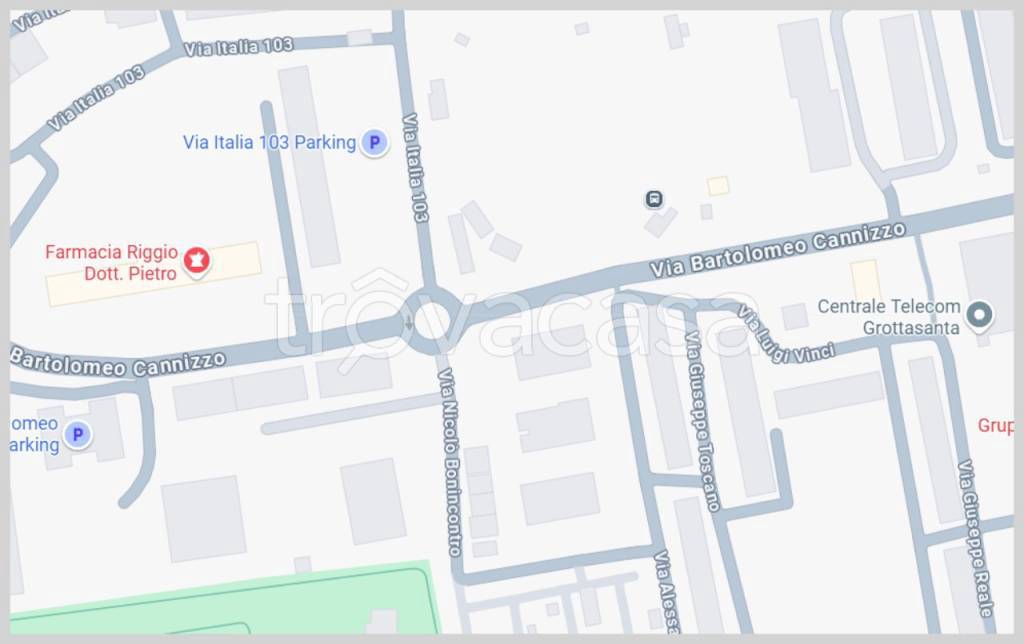This screenshot has height=644, width=1024.
Task: Click the arrow on the roundabout's left side
Action: pos(409,322)
